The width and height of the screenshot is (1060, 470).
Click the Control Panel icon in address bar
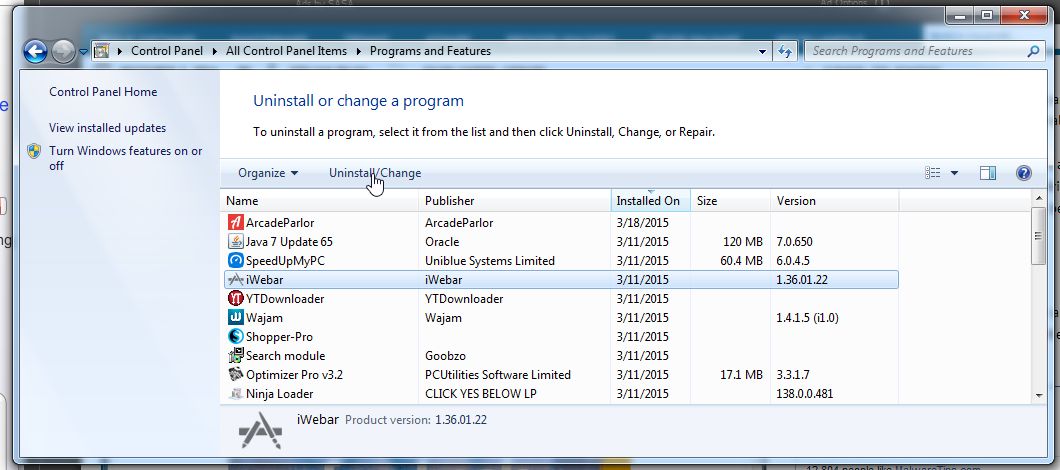tap(101, 51)
